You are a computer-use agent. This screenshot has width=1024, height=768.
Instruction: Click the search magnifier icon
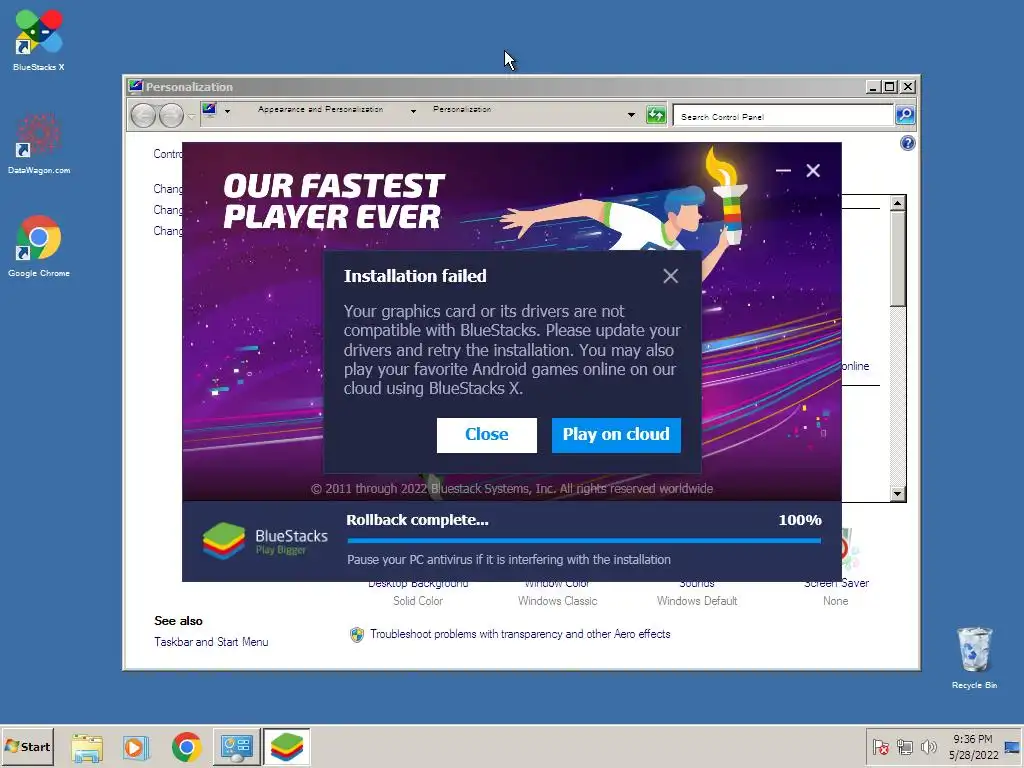(904, 116)
